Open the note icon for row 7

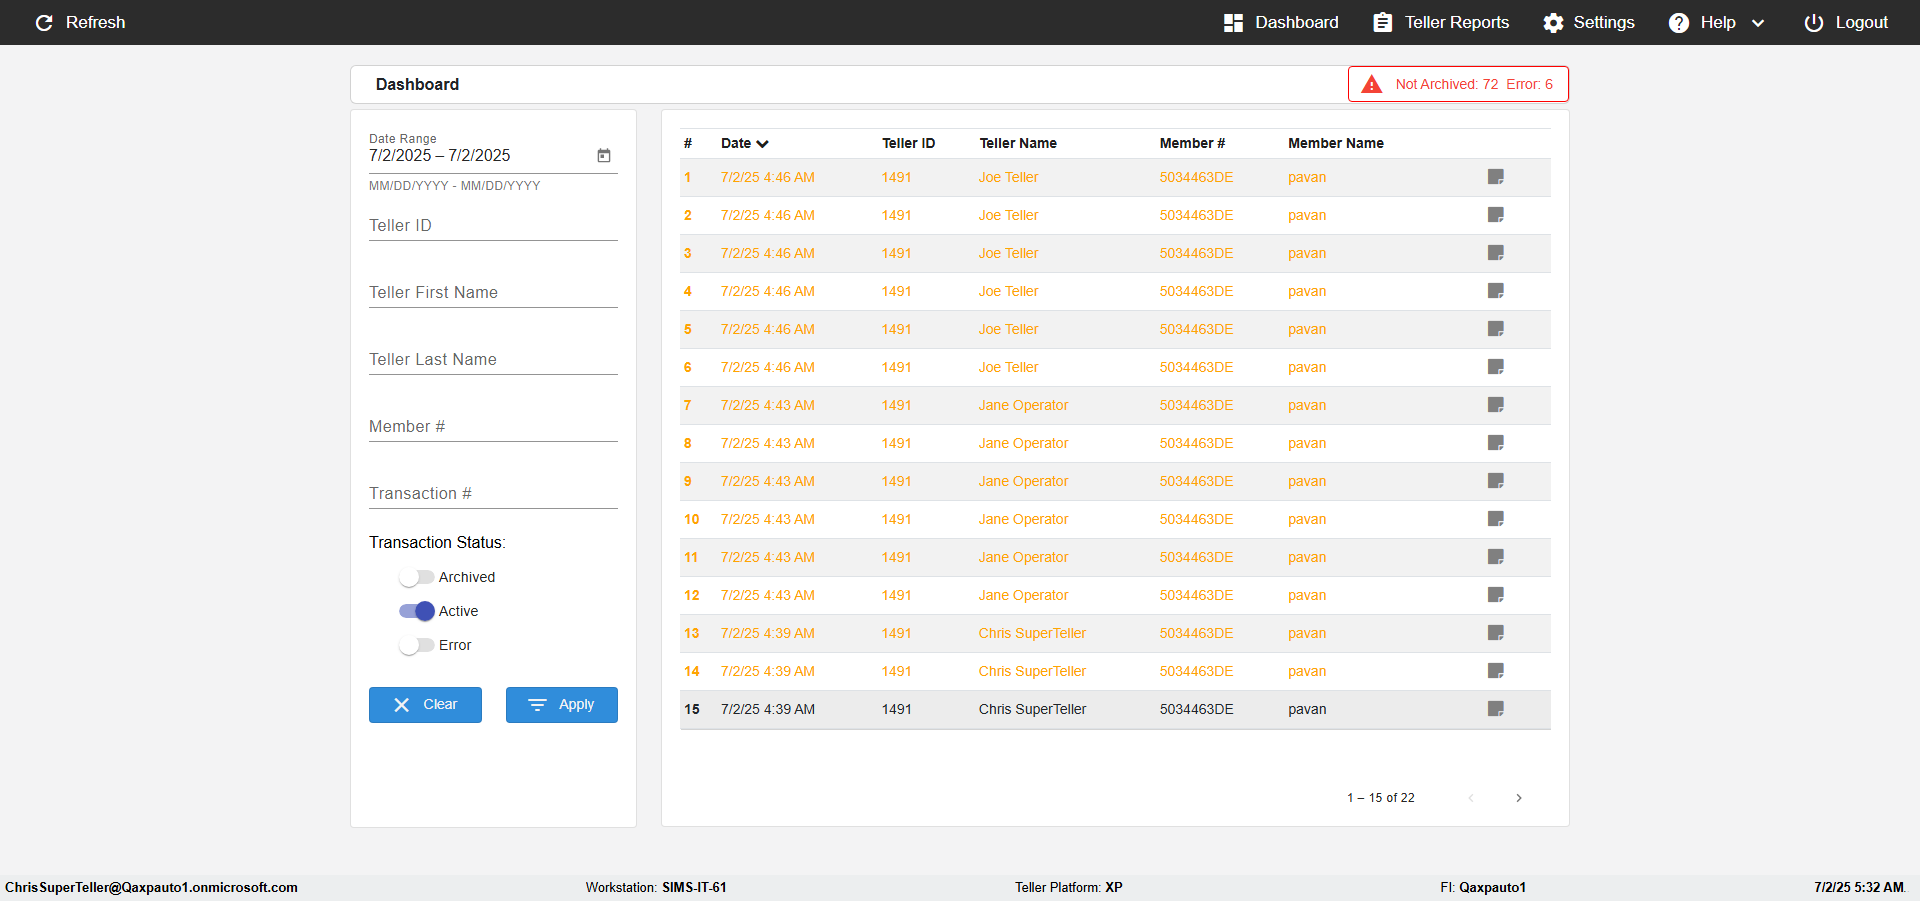coord(1496,405)
